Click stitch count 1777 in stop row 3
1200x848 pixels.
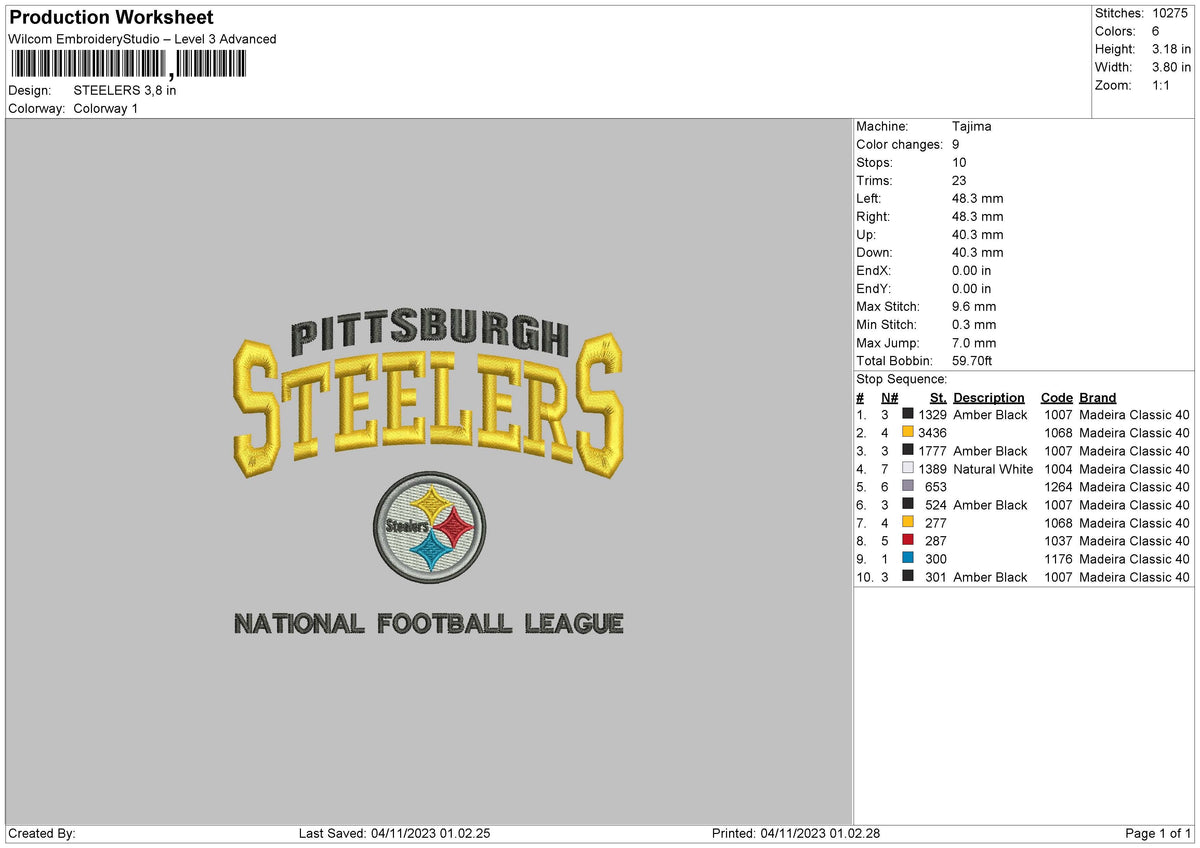click(x=932, y=450)
